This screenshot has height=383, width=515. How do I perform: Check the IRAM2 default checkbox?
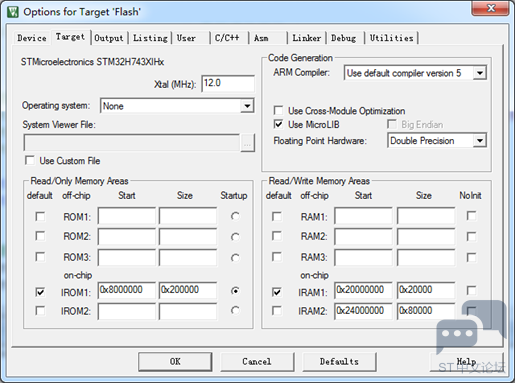277,311
